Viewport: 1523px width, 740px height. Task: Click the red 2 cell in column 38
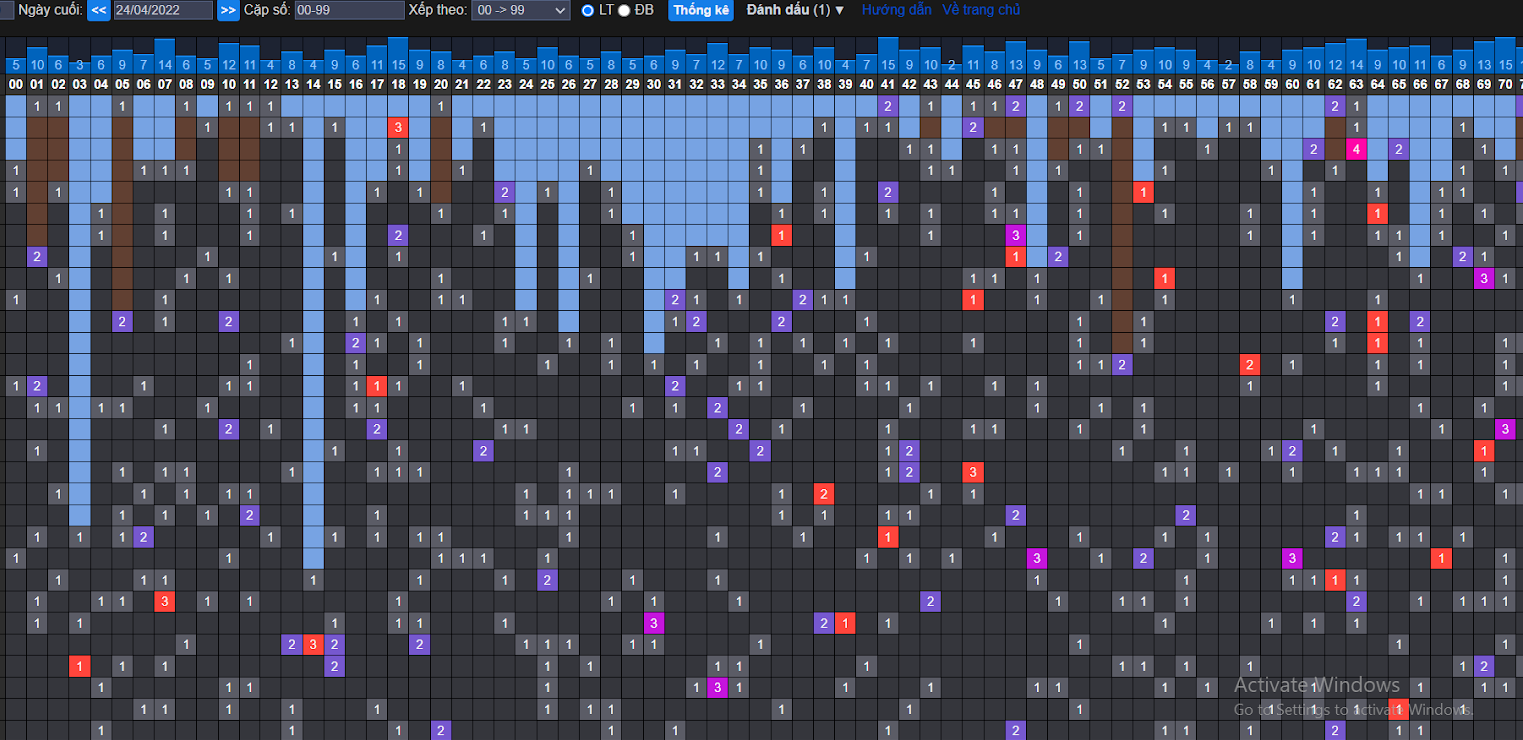click(x=823, y=493)
